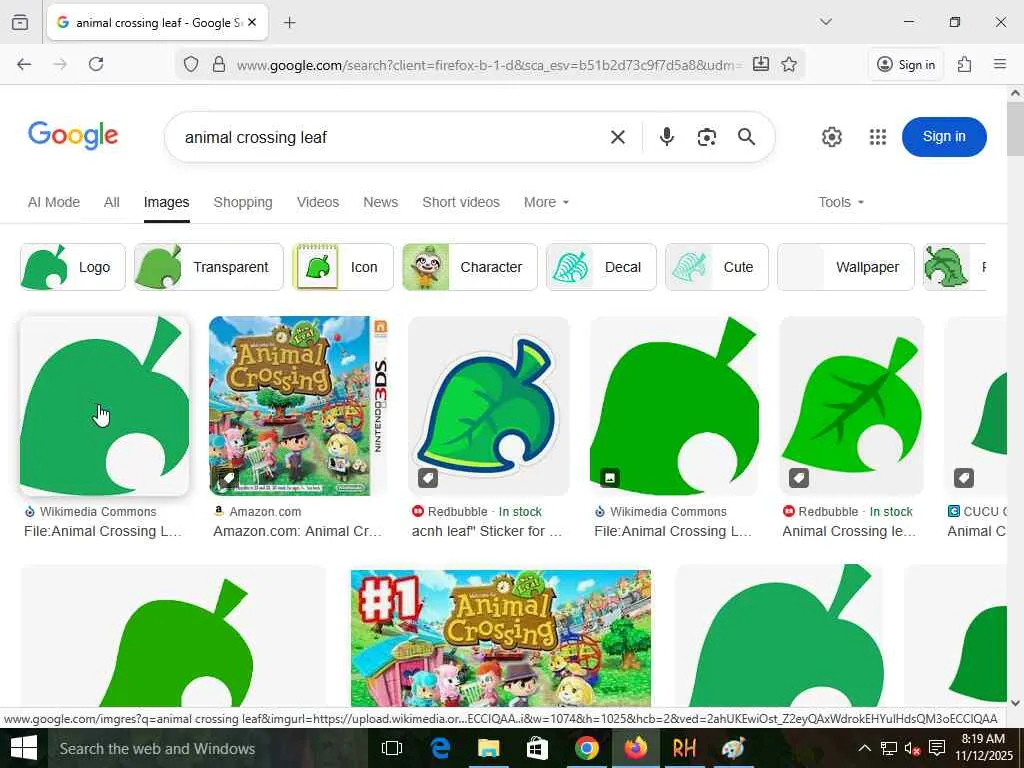Open Google quick settings gear

831,137
